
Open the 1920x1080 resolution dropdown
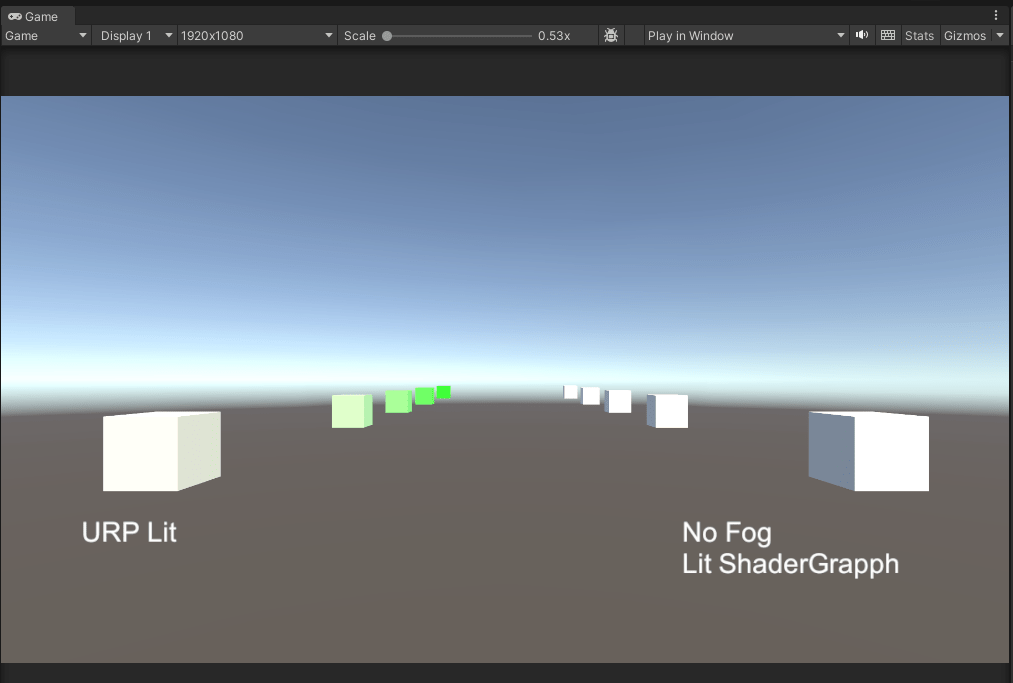pos(256,35)
